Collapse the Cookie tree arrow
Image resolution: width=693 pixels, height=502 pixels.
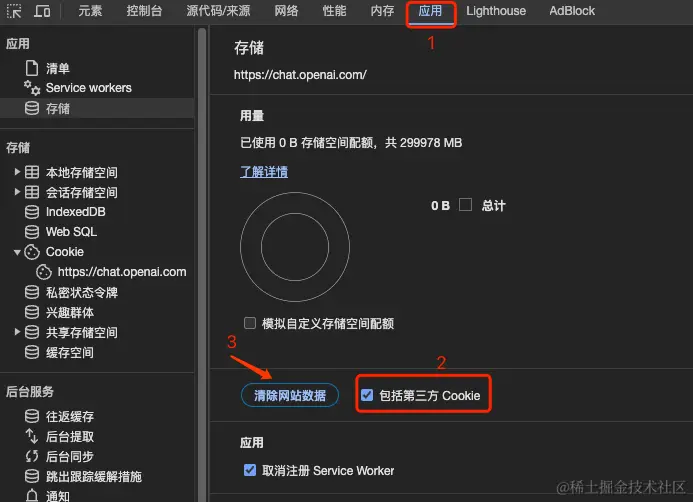(x=17, y=252)
